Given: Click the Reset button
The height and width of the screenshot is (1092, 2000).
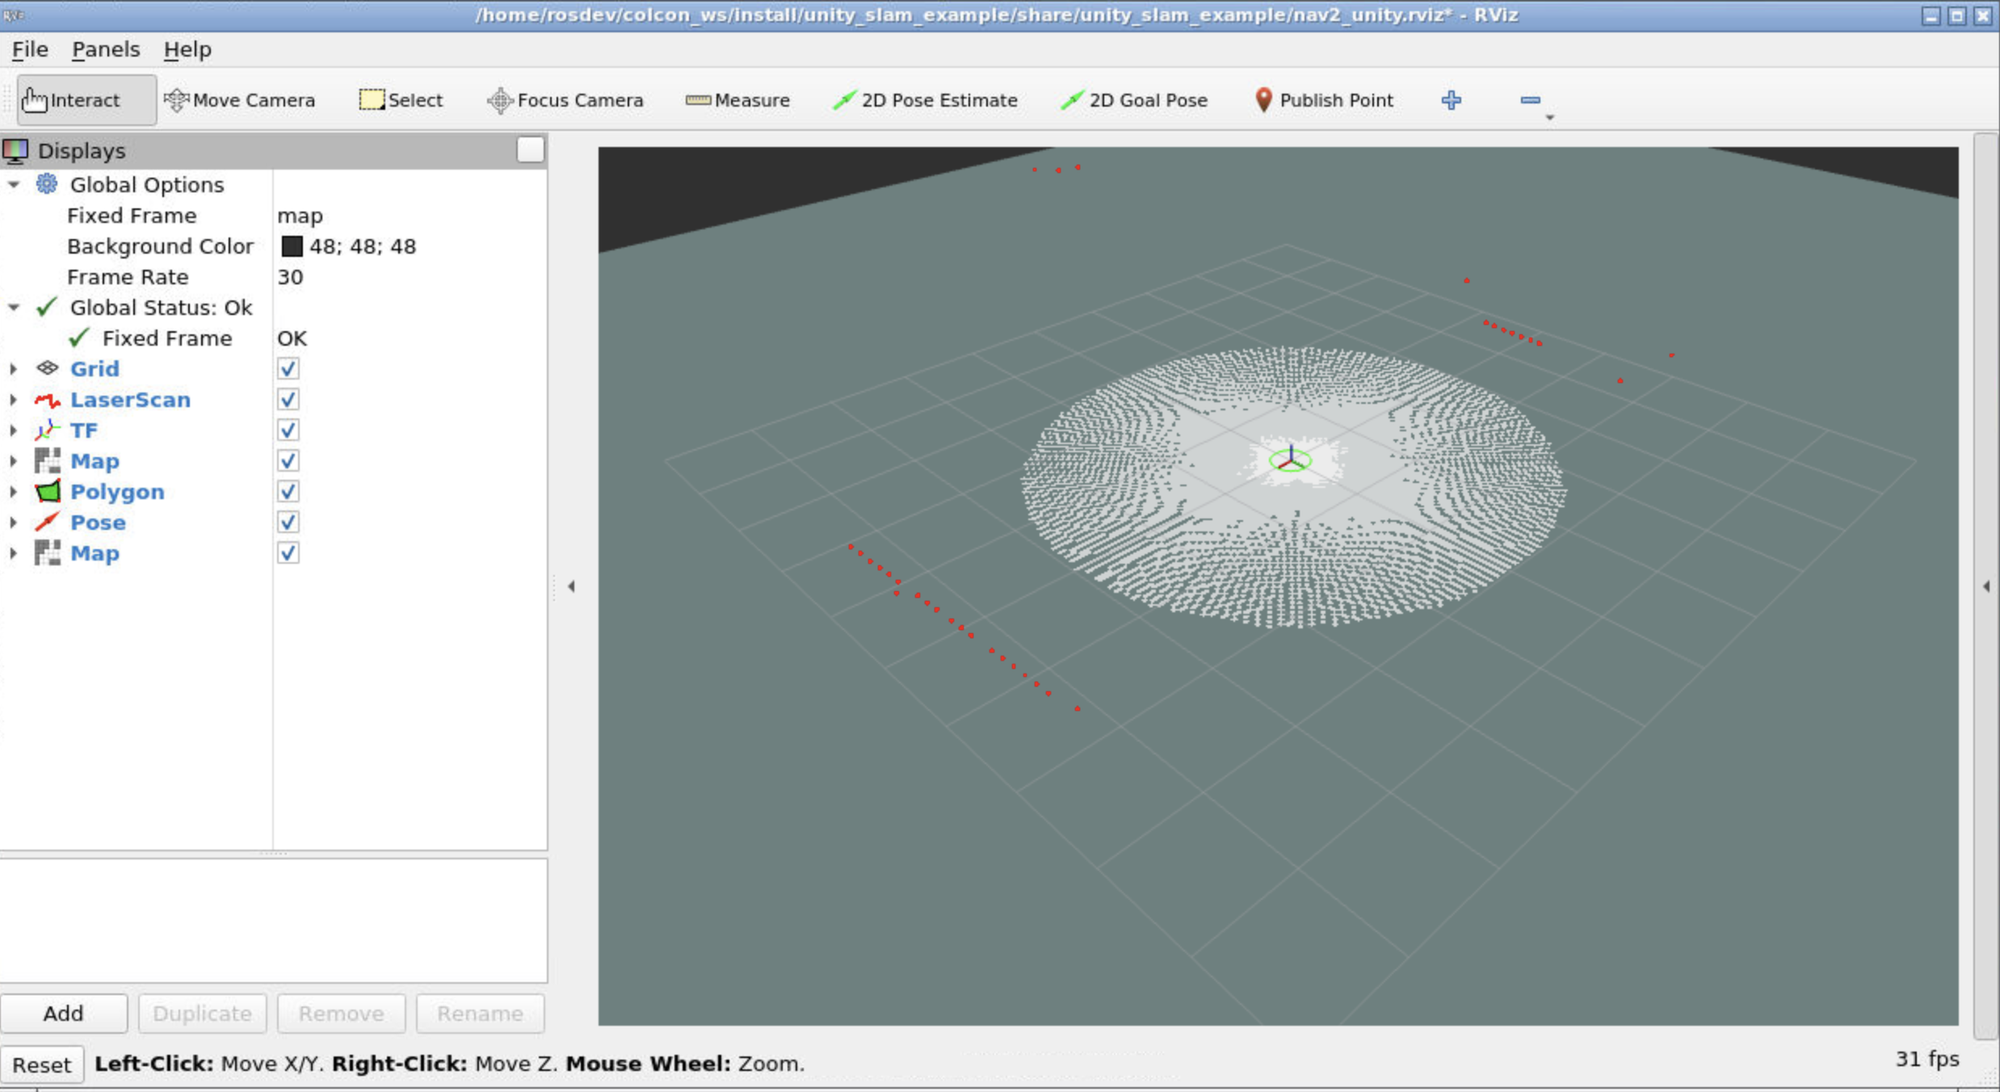Looking at the screenshot, I should [41, 1065].
